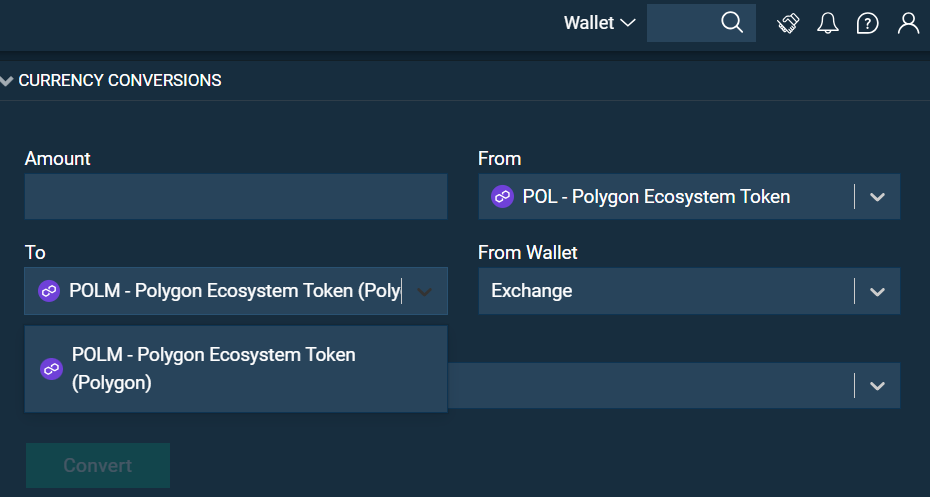
Task: Open the From Wallet dropdown arrow
Action: pos(877,291)
